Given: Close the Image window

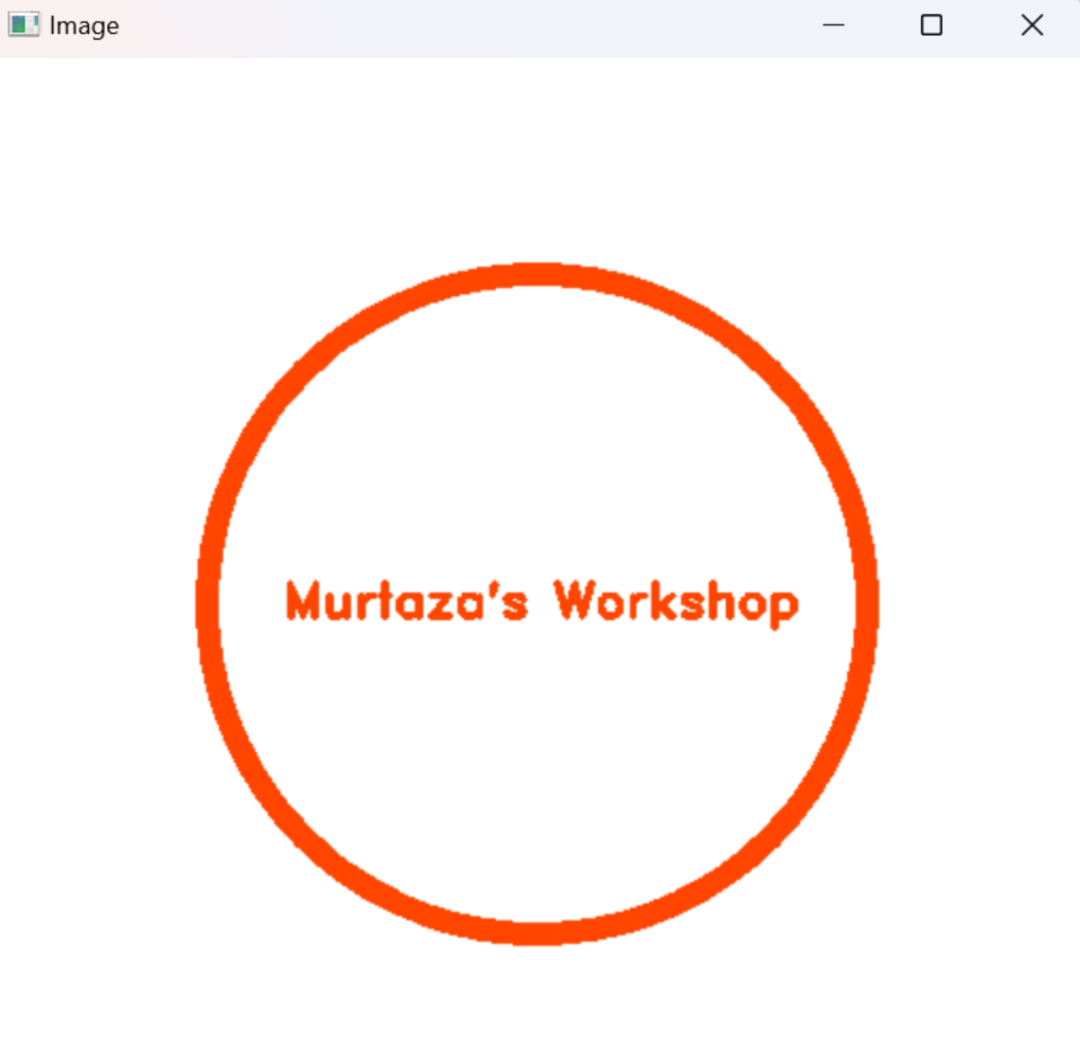Looking at the screenshot, I should 1032,25.
